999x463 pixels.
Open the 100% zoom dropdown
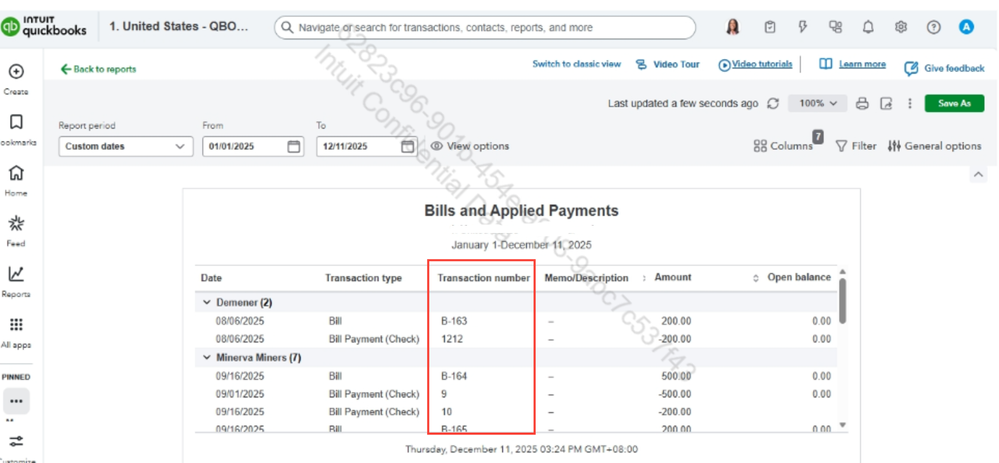click(817, 103)
